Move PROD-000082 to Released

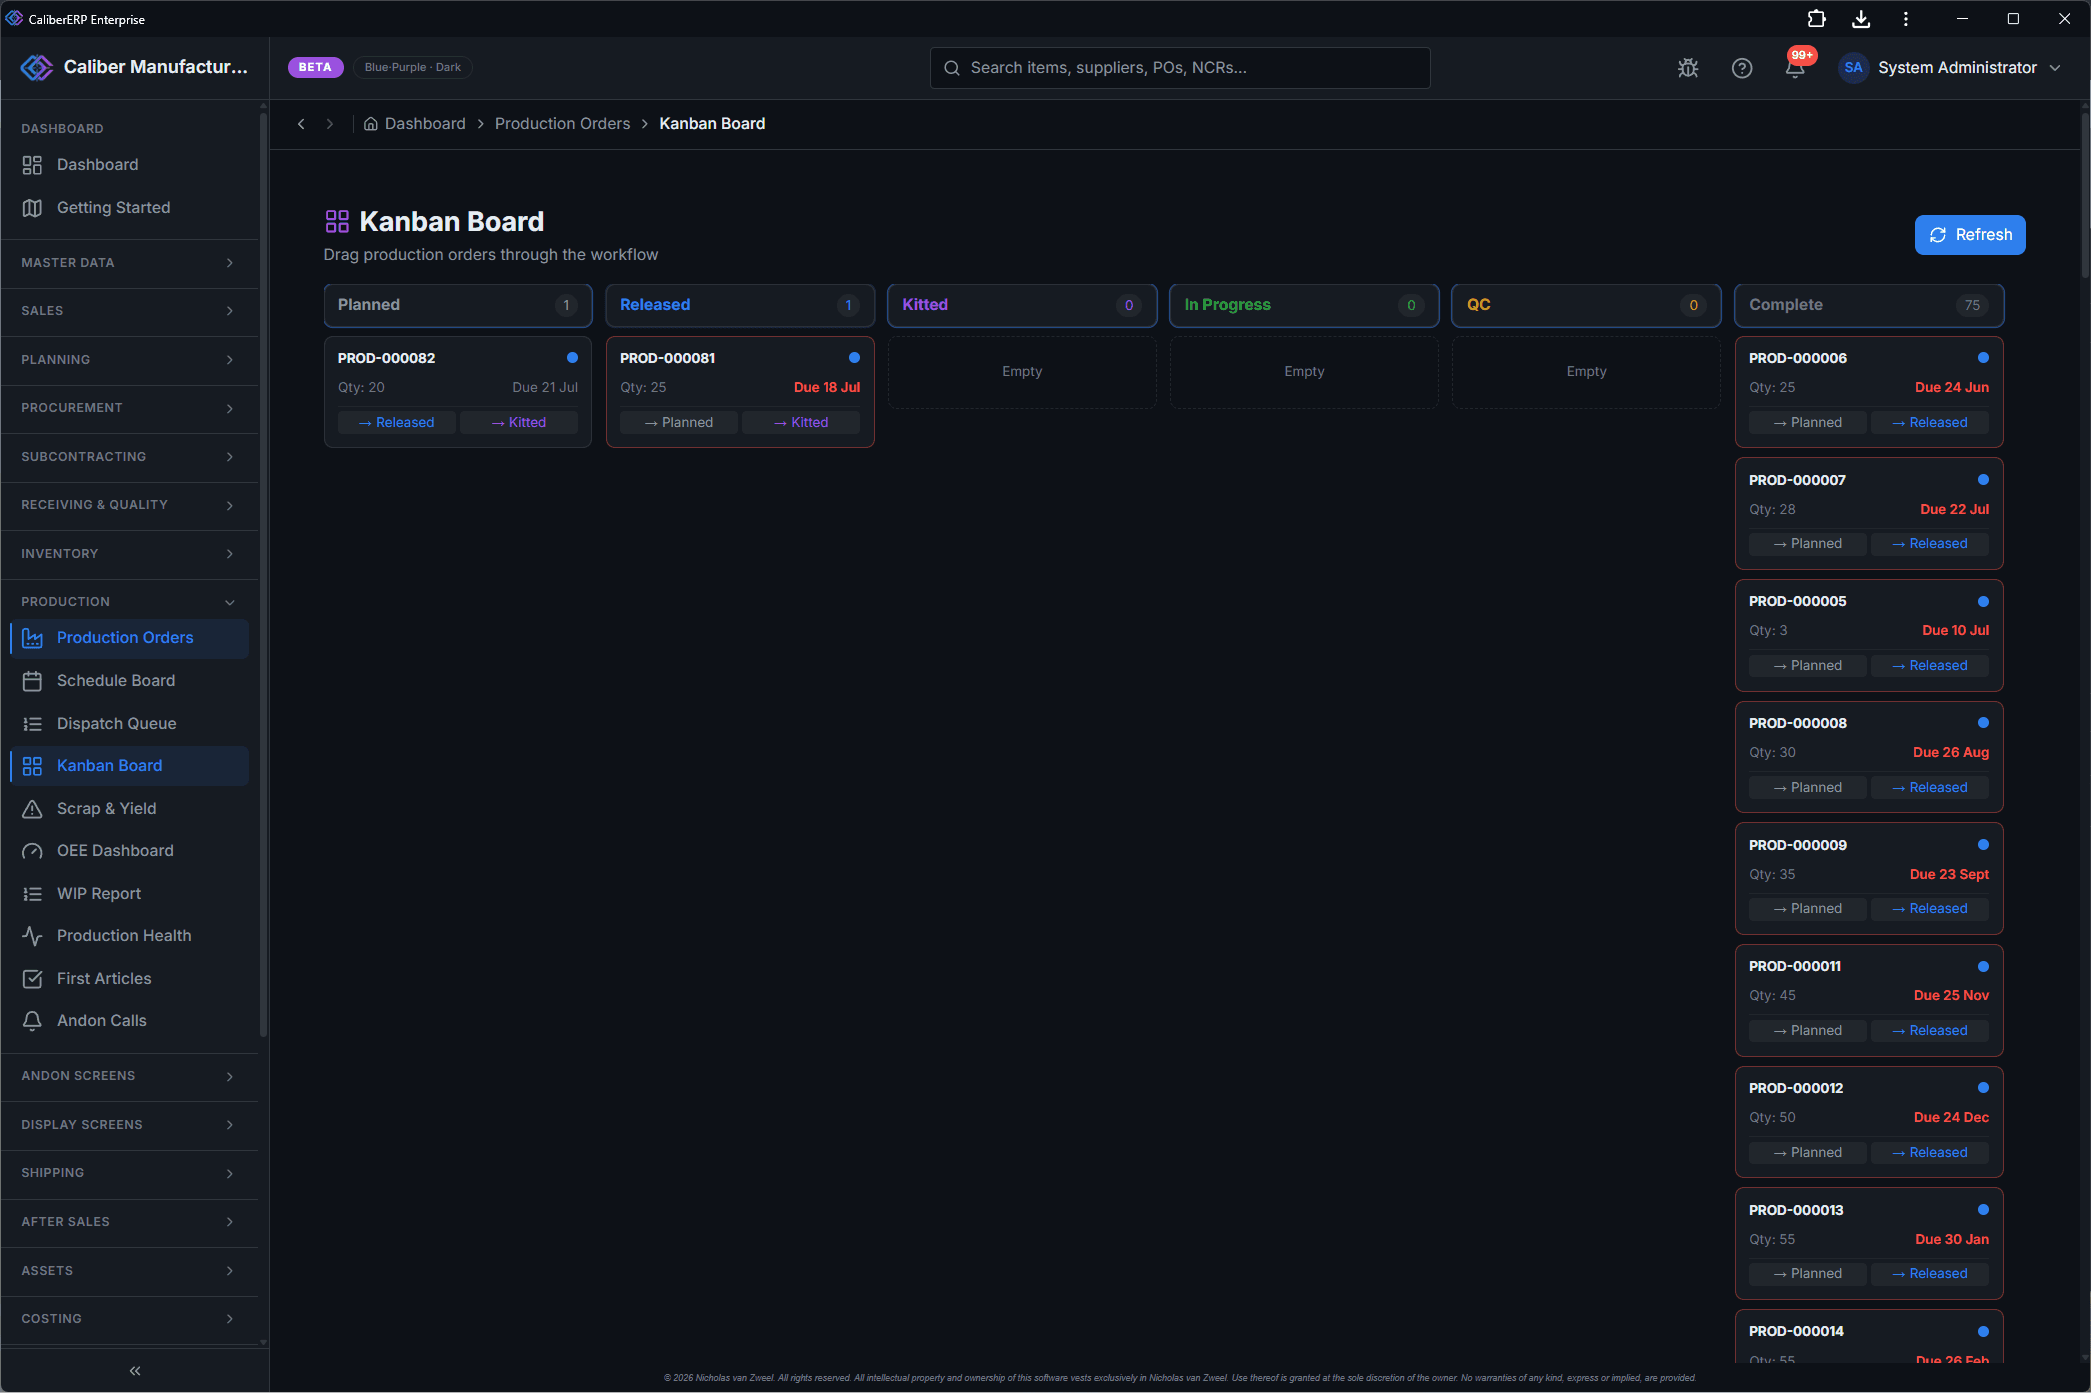coord(397,423)
